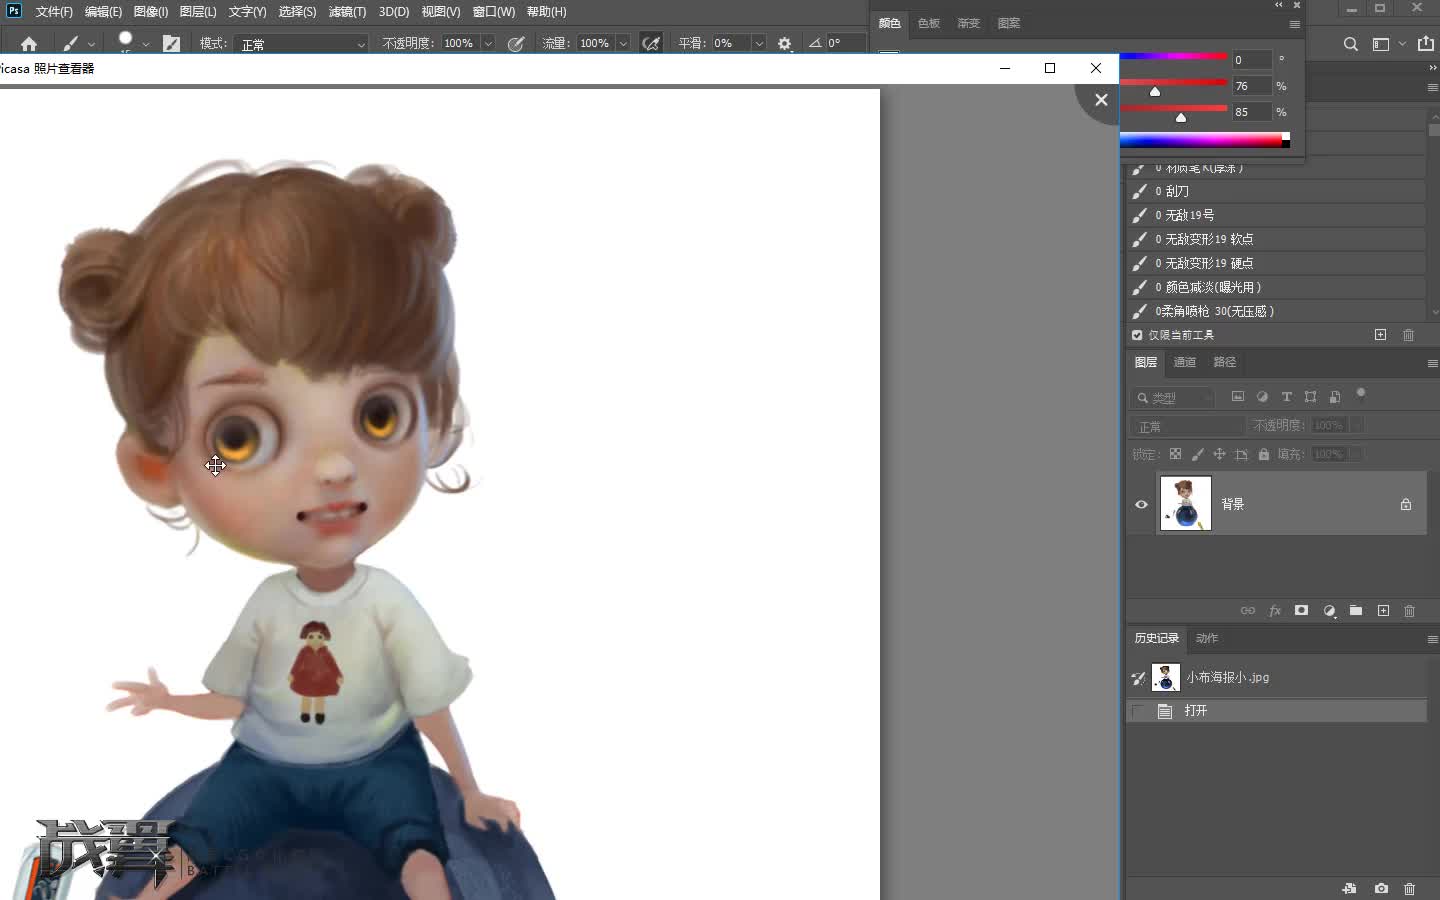Open the 图像(I) menu

point(151,12)
